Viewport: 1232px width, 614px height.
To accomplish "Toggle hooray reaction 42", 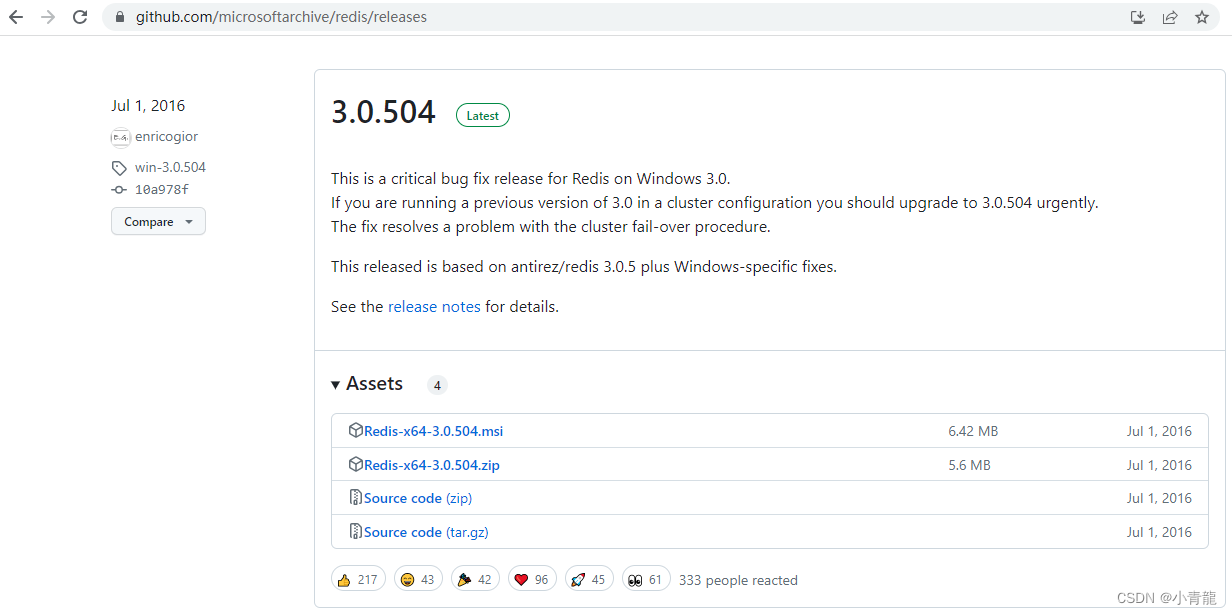I will click(x=475, y=579).
